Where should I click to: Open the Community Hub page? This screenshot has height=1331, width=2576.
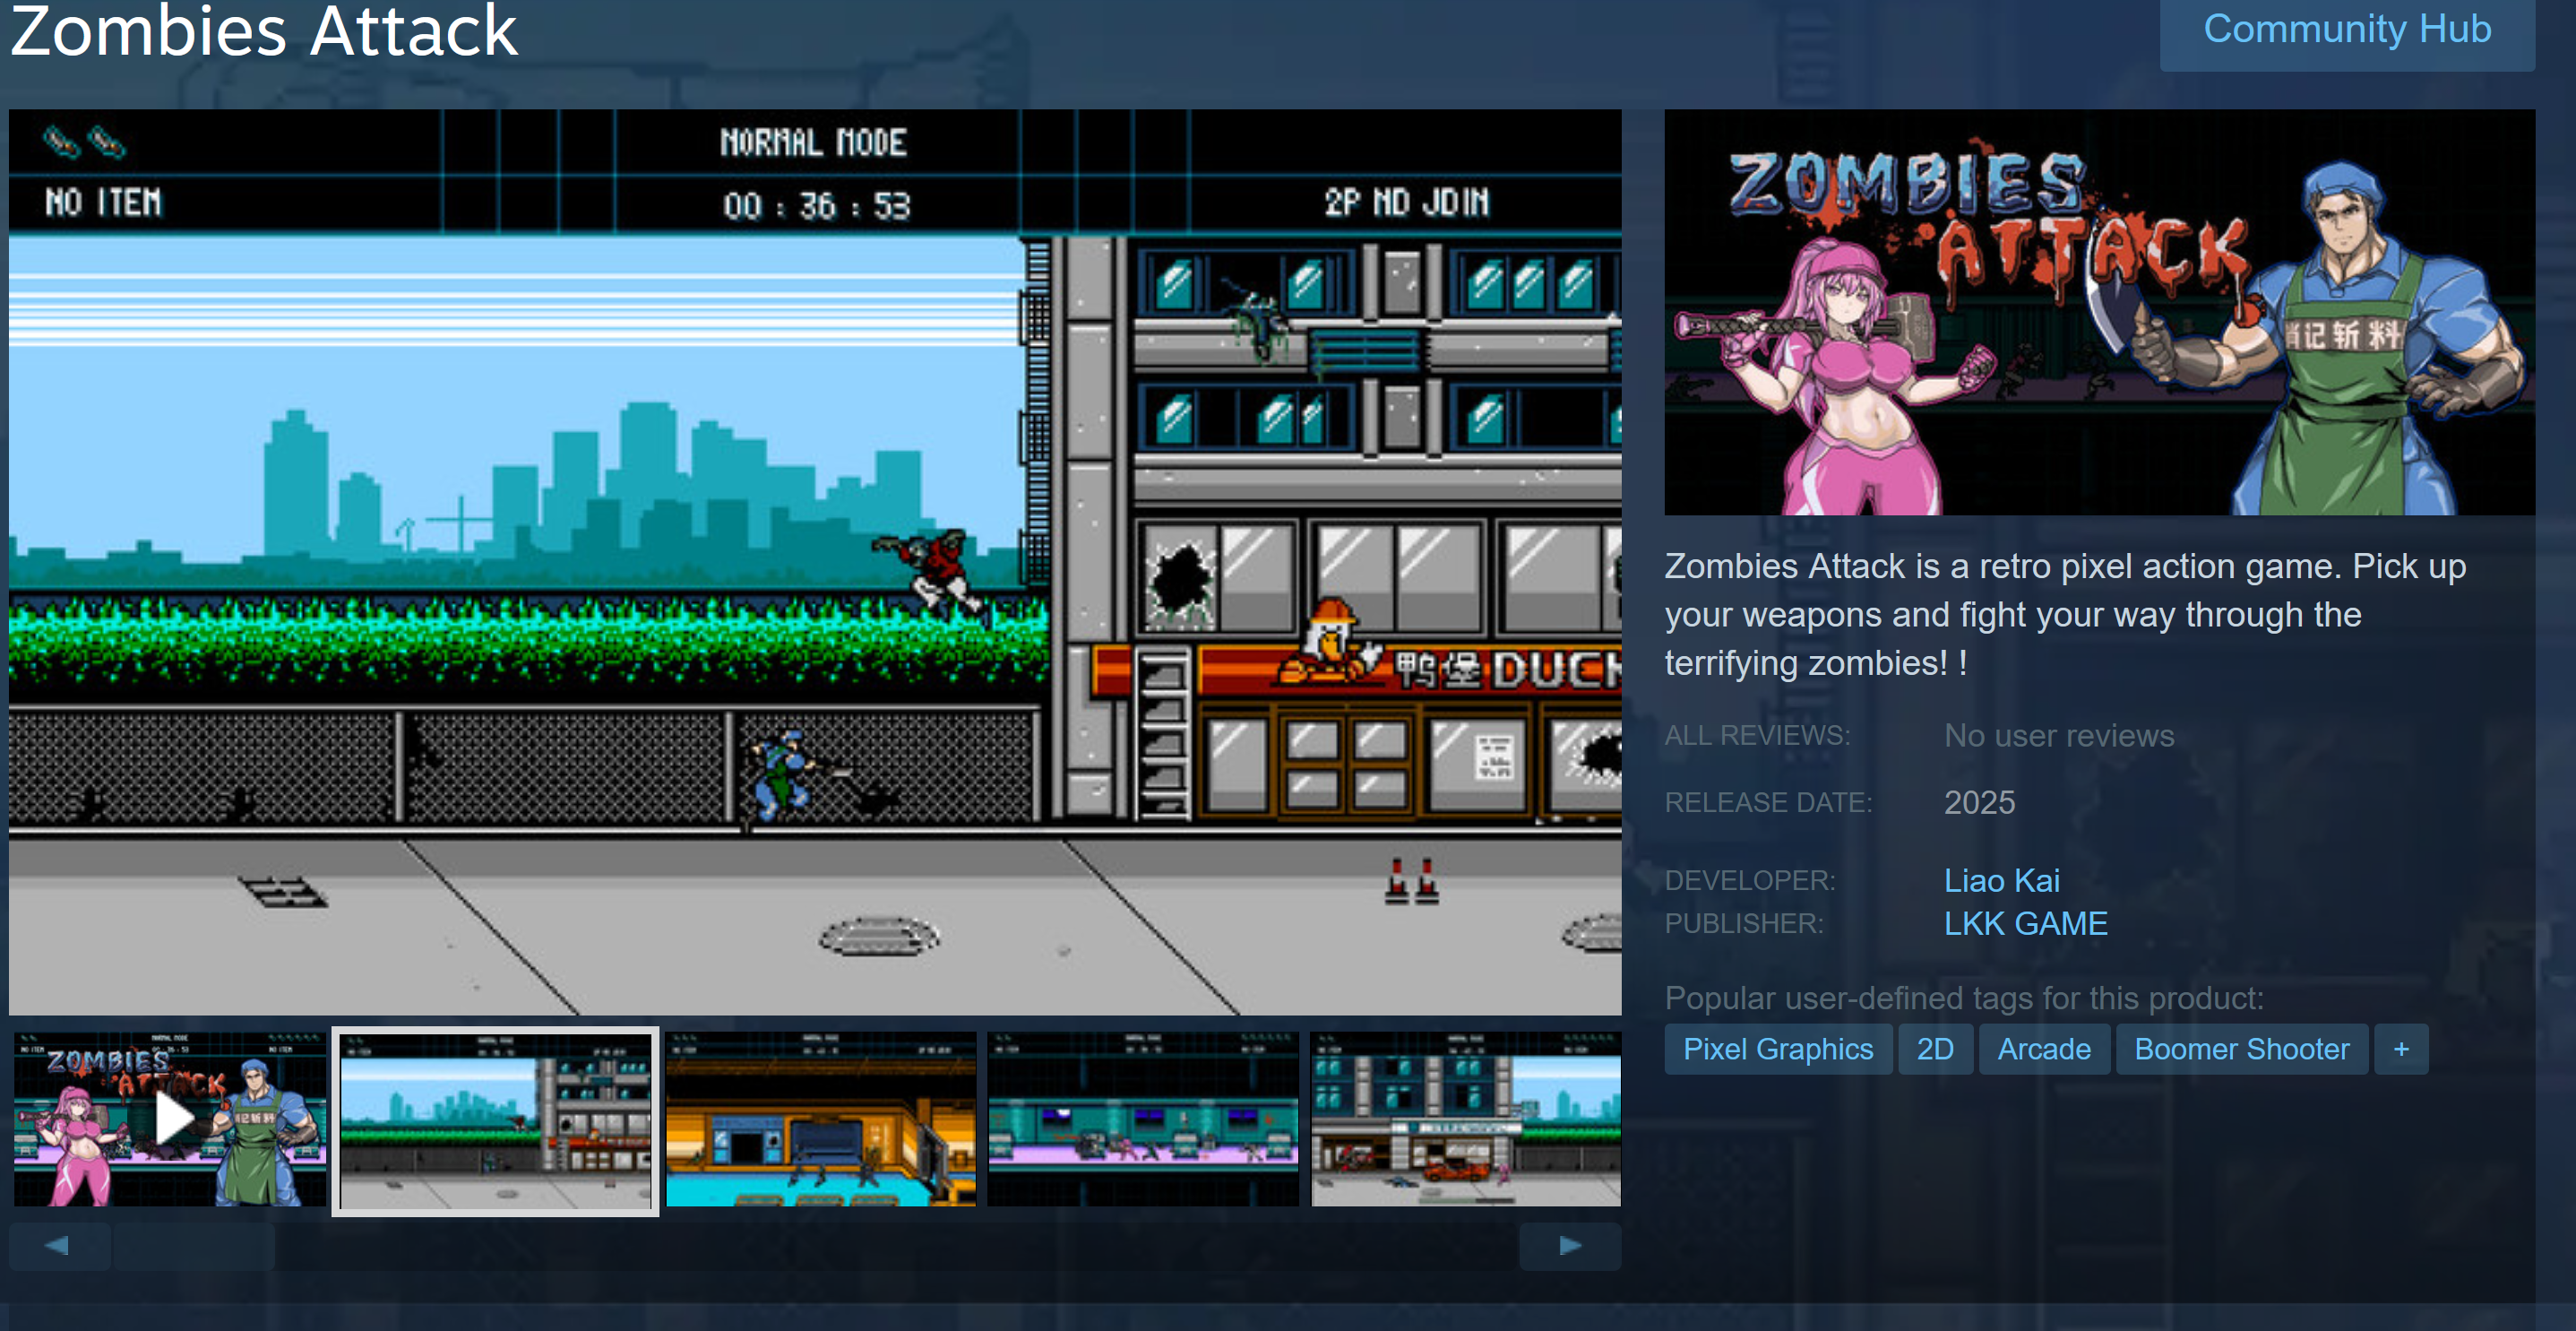[x=2346, y=30]
